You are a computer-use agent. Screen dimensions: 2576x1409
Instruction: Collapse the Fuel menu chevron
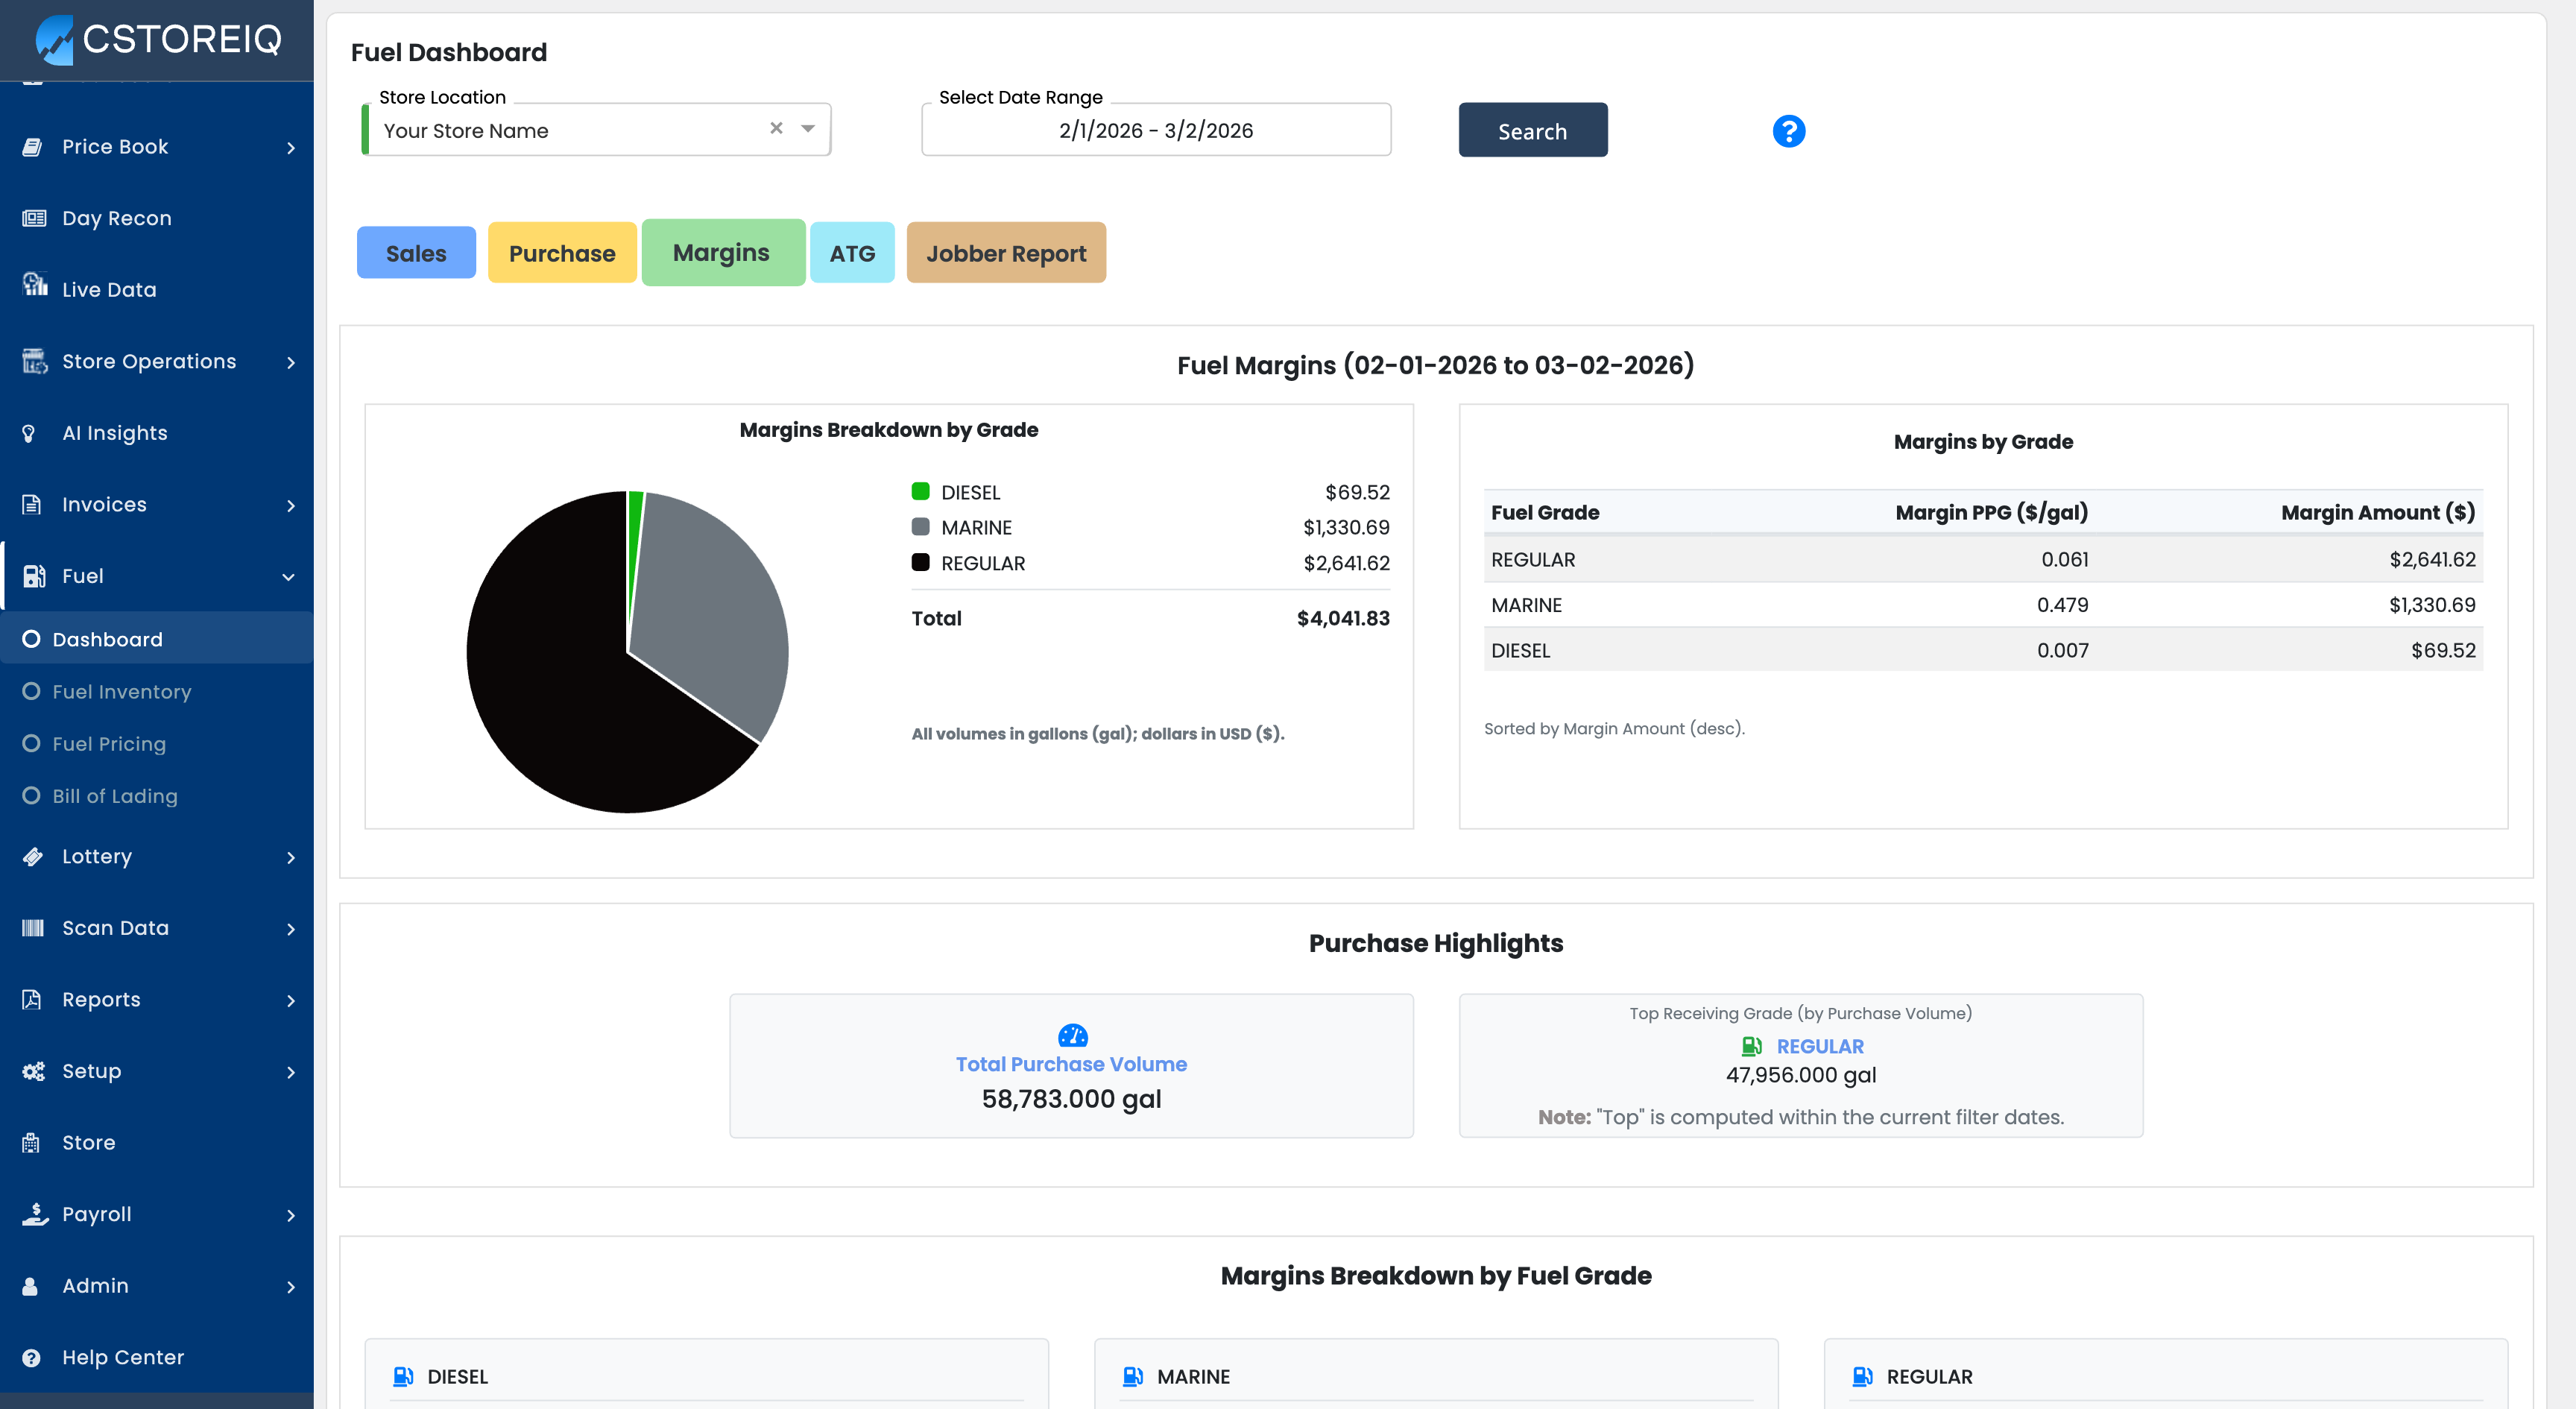(289, 577)
